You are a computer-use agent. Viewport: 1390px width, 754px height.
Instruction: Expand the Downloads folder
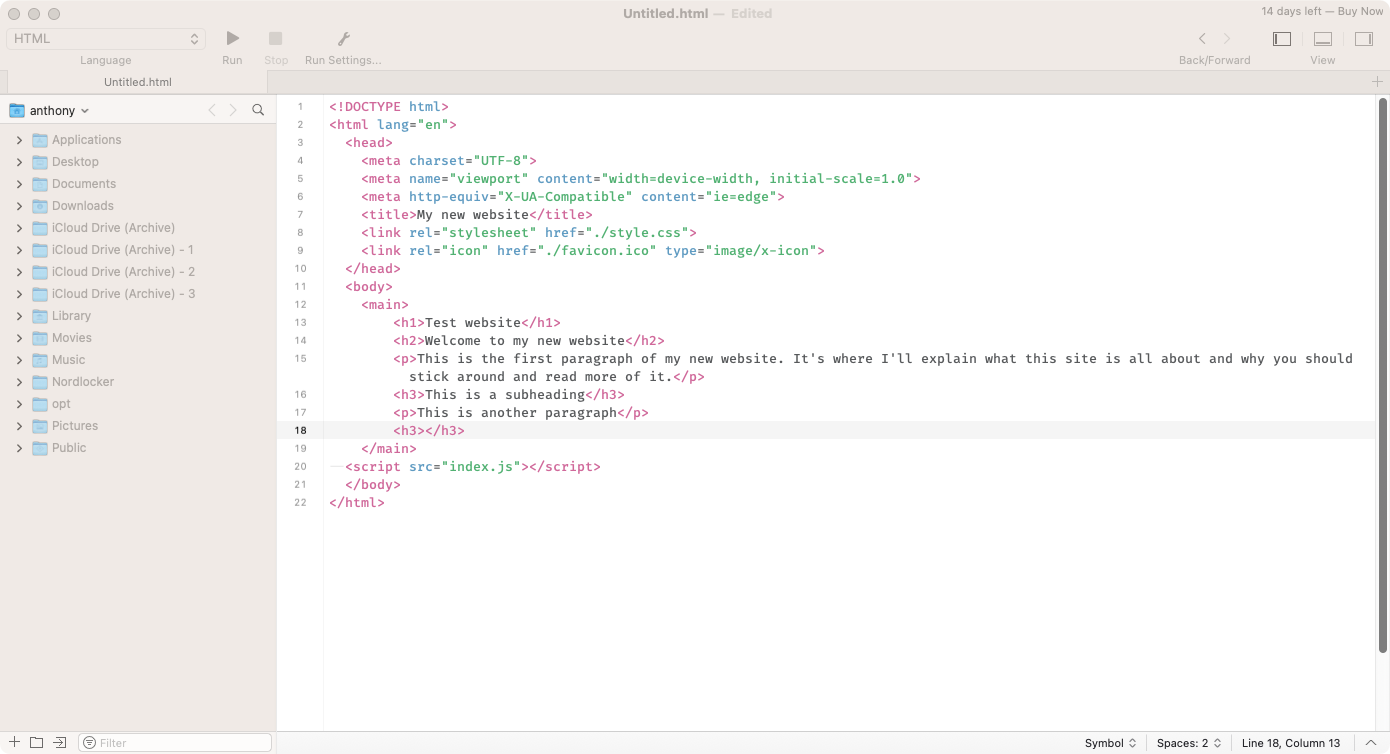[x=19, y=206]
